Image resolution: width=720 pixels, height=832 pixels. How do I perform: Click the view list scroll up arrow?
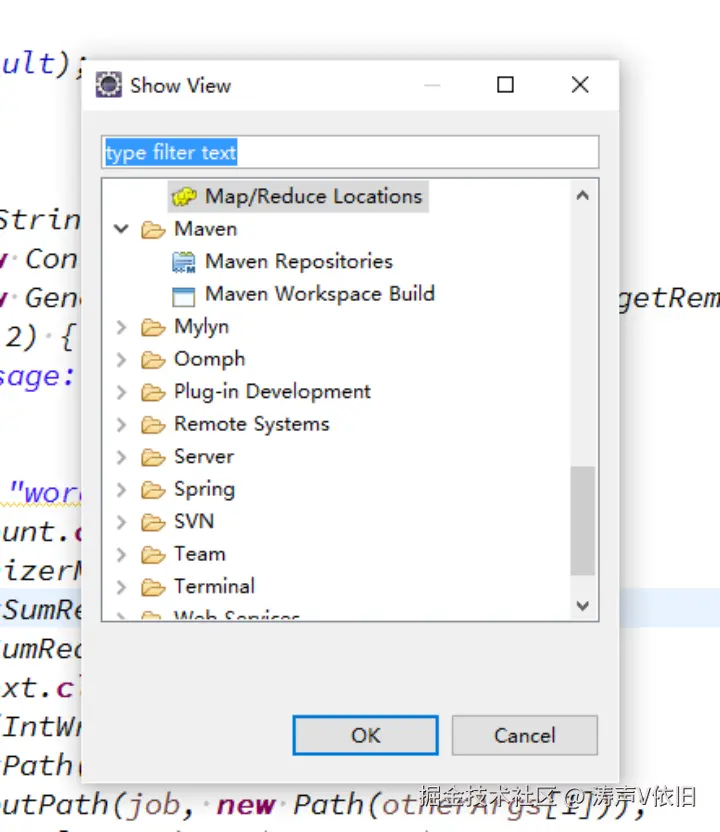pos(583,196)
